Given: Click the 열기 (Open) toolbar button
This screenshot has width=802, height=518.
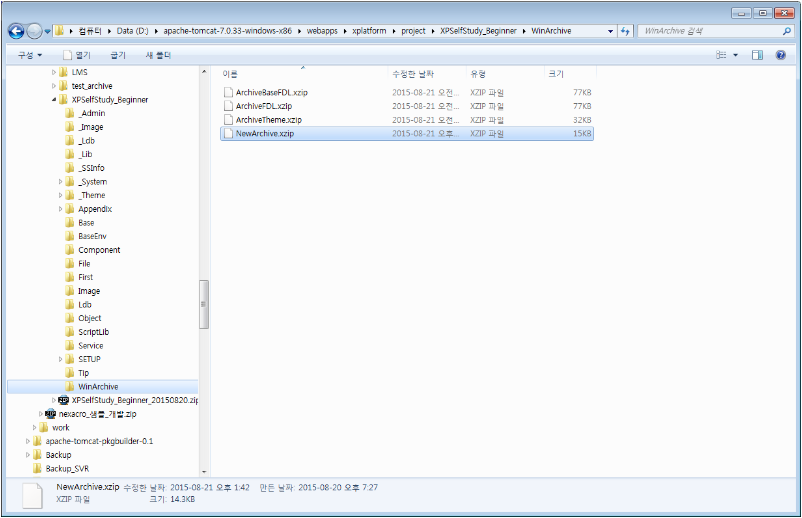Looking at the screenshot, I should (x=76, y=55).
